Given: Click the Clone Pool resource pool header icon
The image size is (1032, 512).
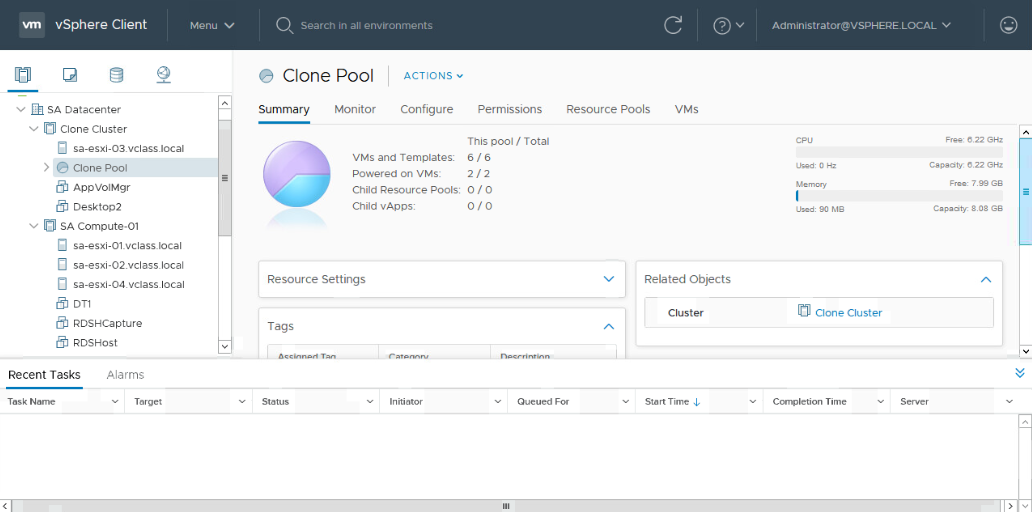Looking at the screenshot, I should tap(266, 76).
